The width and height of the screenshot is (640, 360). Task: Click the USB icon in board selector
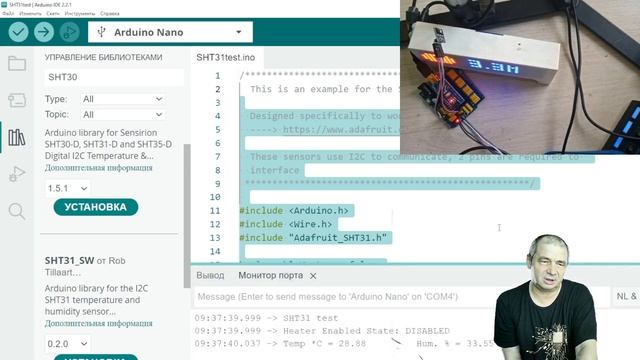(x=102, y=32)
